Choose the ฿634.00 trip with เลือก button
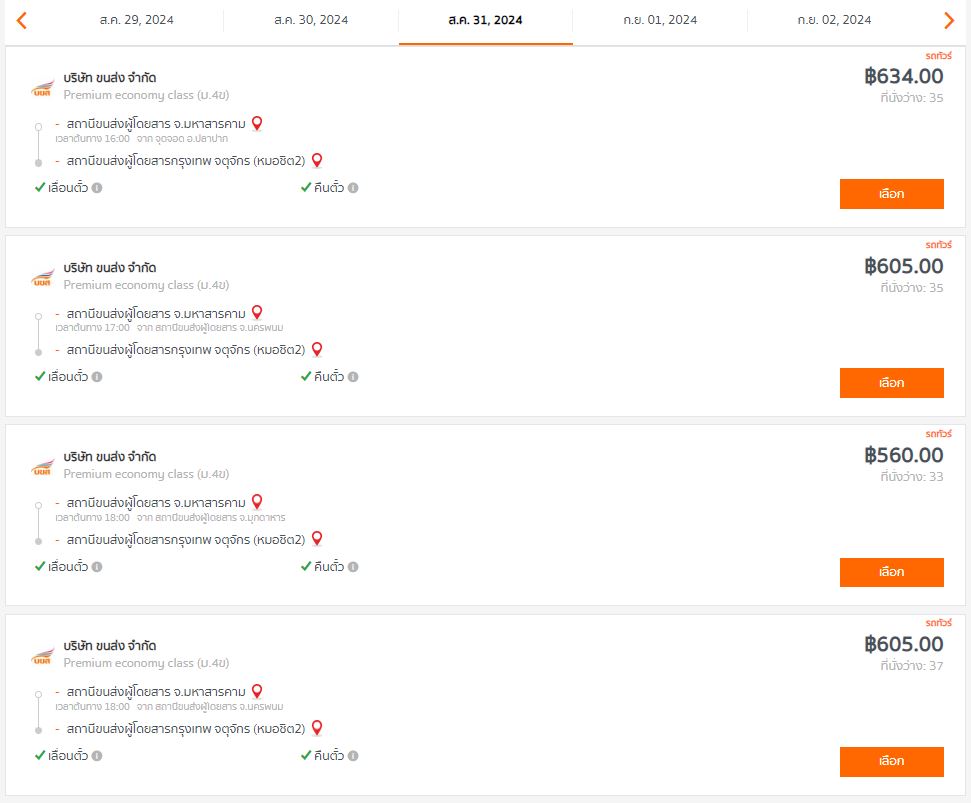Screen dimensions: 971x803 click(x=892, y=194)
